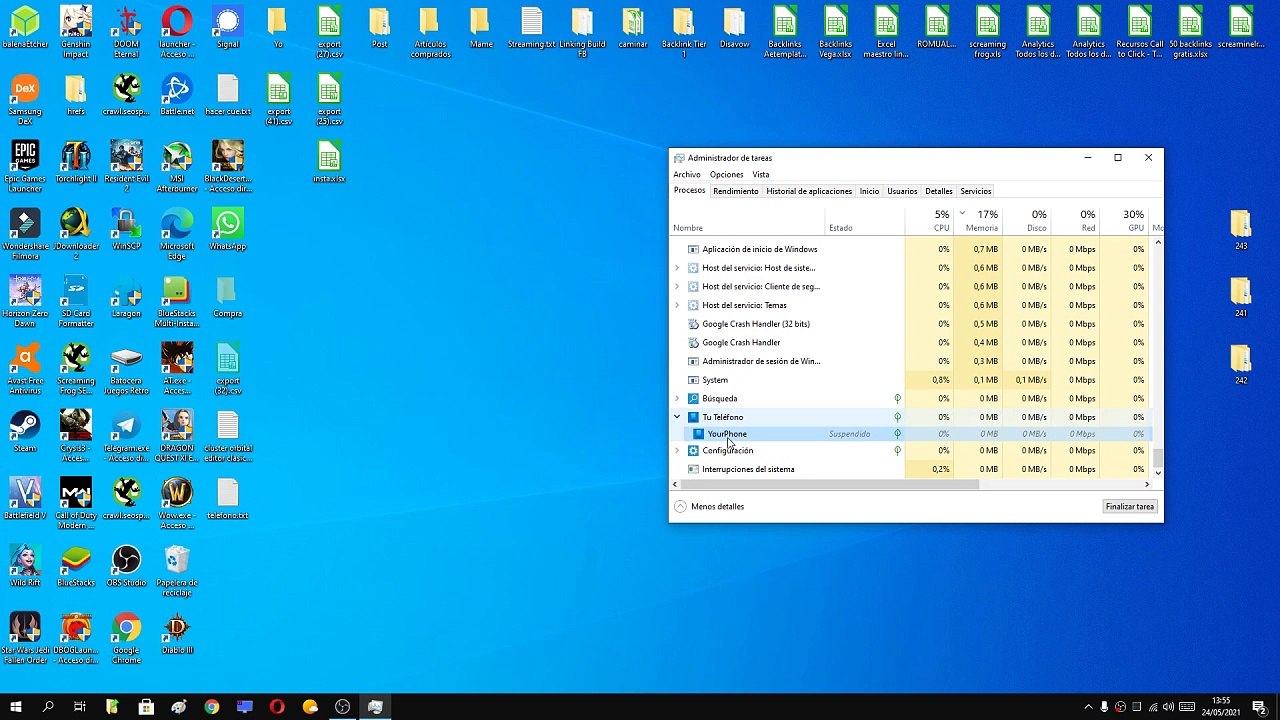This screenshot has width=1280, height=720.
Task: Select the Epic Games Launcher icon
Action: pos(25,167)
